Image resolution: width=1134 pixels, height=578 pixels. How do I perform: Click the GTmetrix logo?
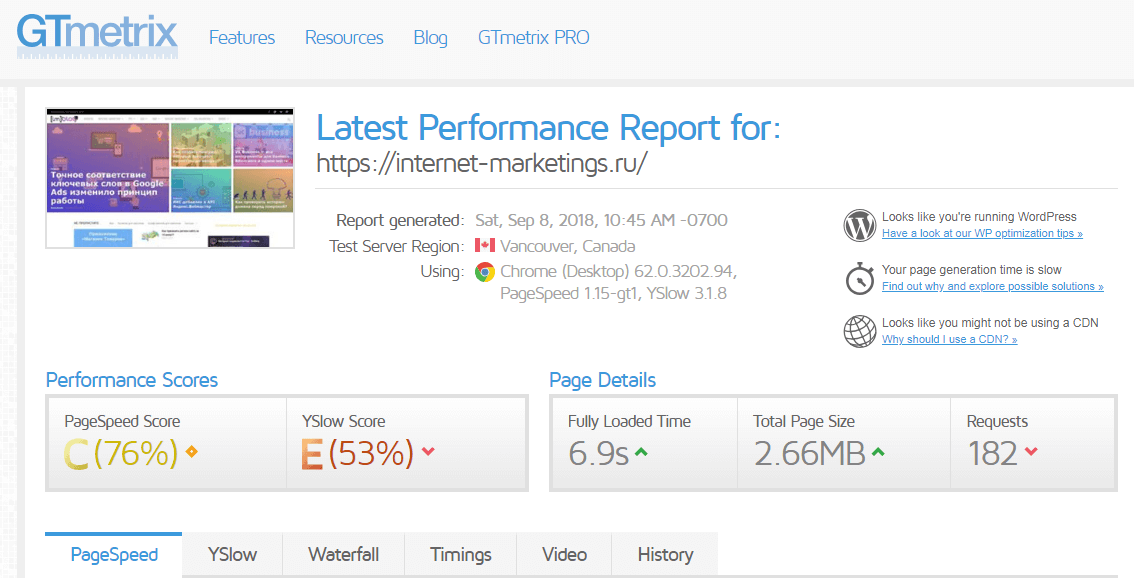(97, 35)
